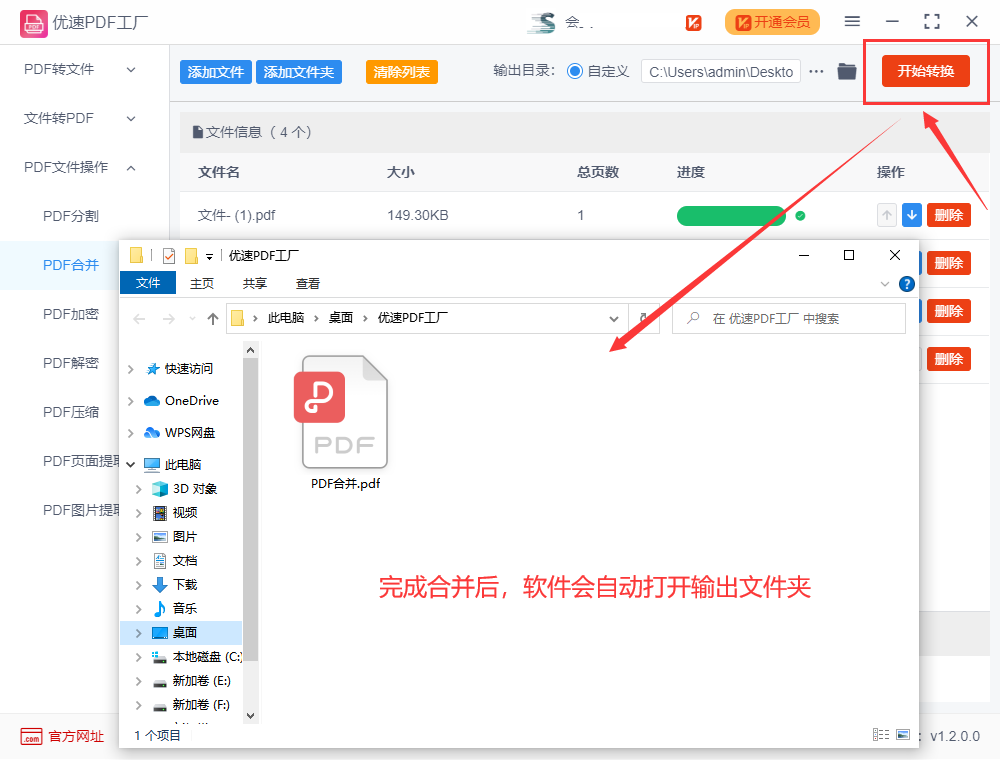The height and width of the screenshot is (760, 1000).
Task: Go up one folder level in Explorer
Action: [x=213, y=318]
